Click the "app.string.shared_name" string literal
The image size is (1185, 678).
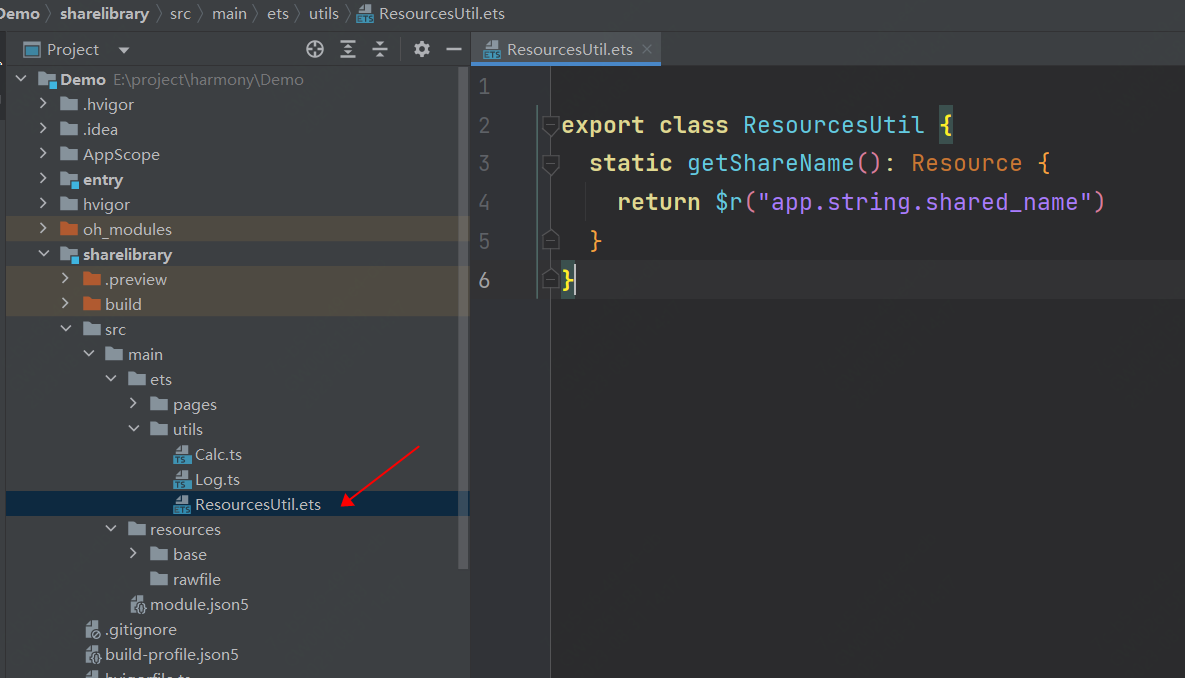point(925,202)
